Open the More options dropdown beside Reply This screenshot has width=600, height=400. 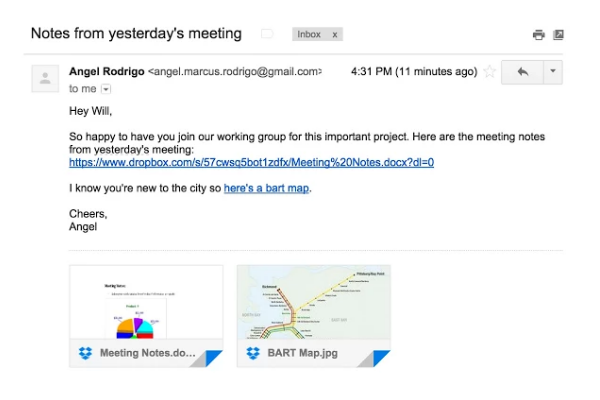click(x=554, y=72)
